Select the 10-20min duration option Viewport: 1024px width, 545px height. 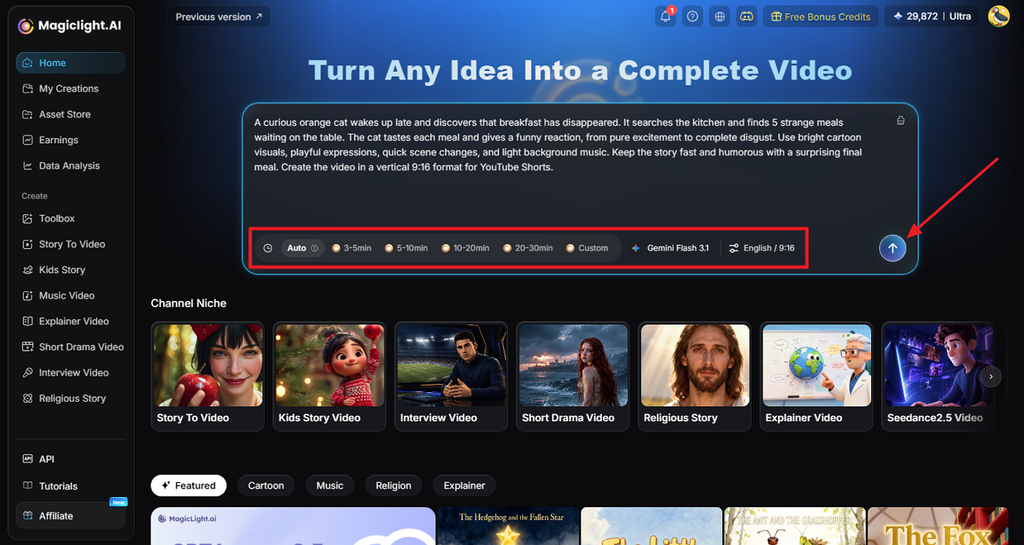(465, 248)
